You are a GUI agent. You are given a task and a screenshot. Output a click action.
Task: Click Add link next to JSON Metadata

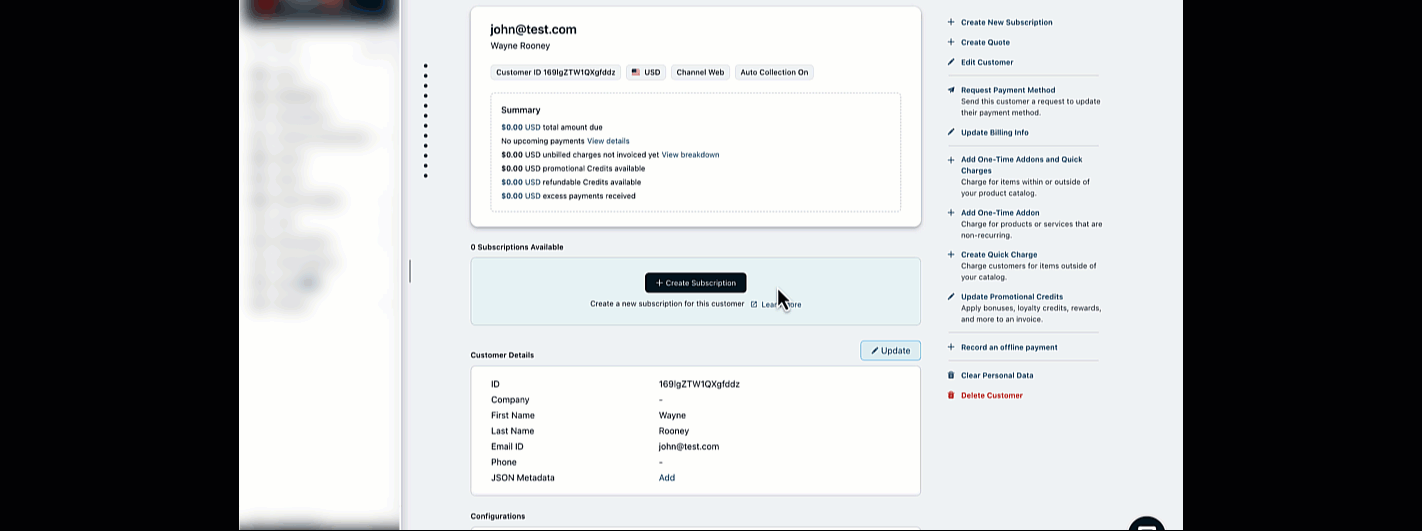[x=666, y=478]
